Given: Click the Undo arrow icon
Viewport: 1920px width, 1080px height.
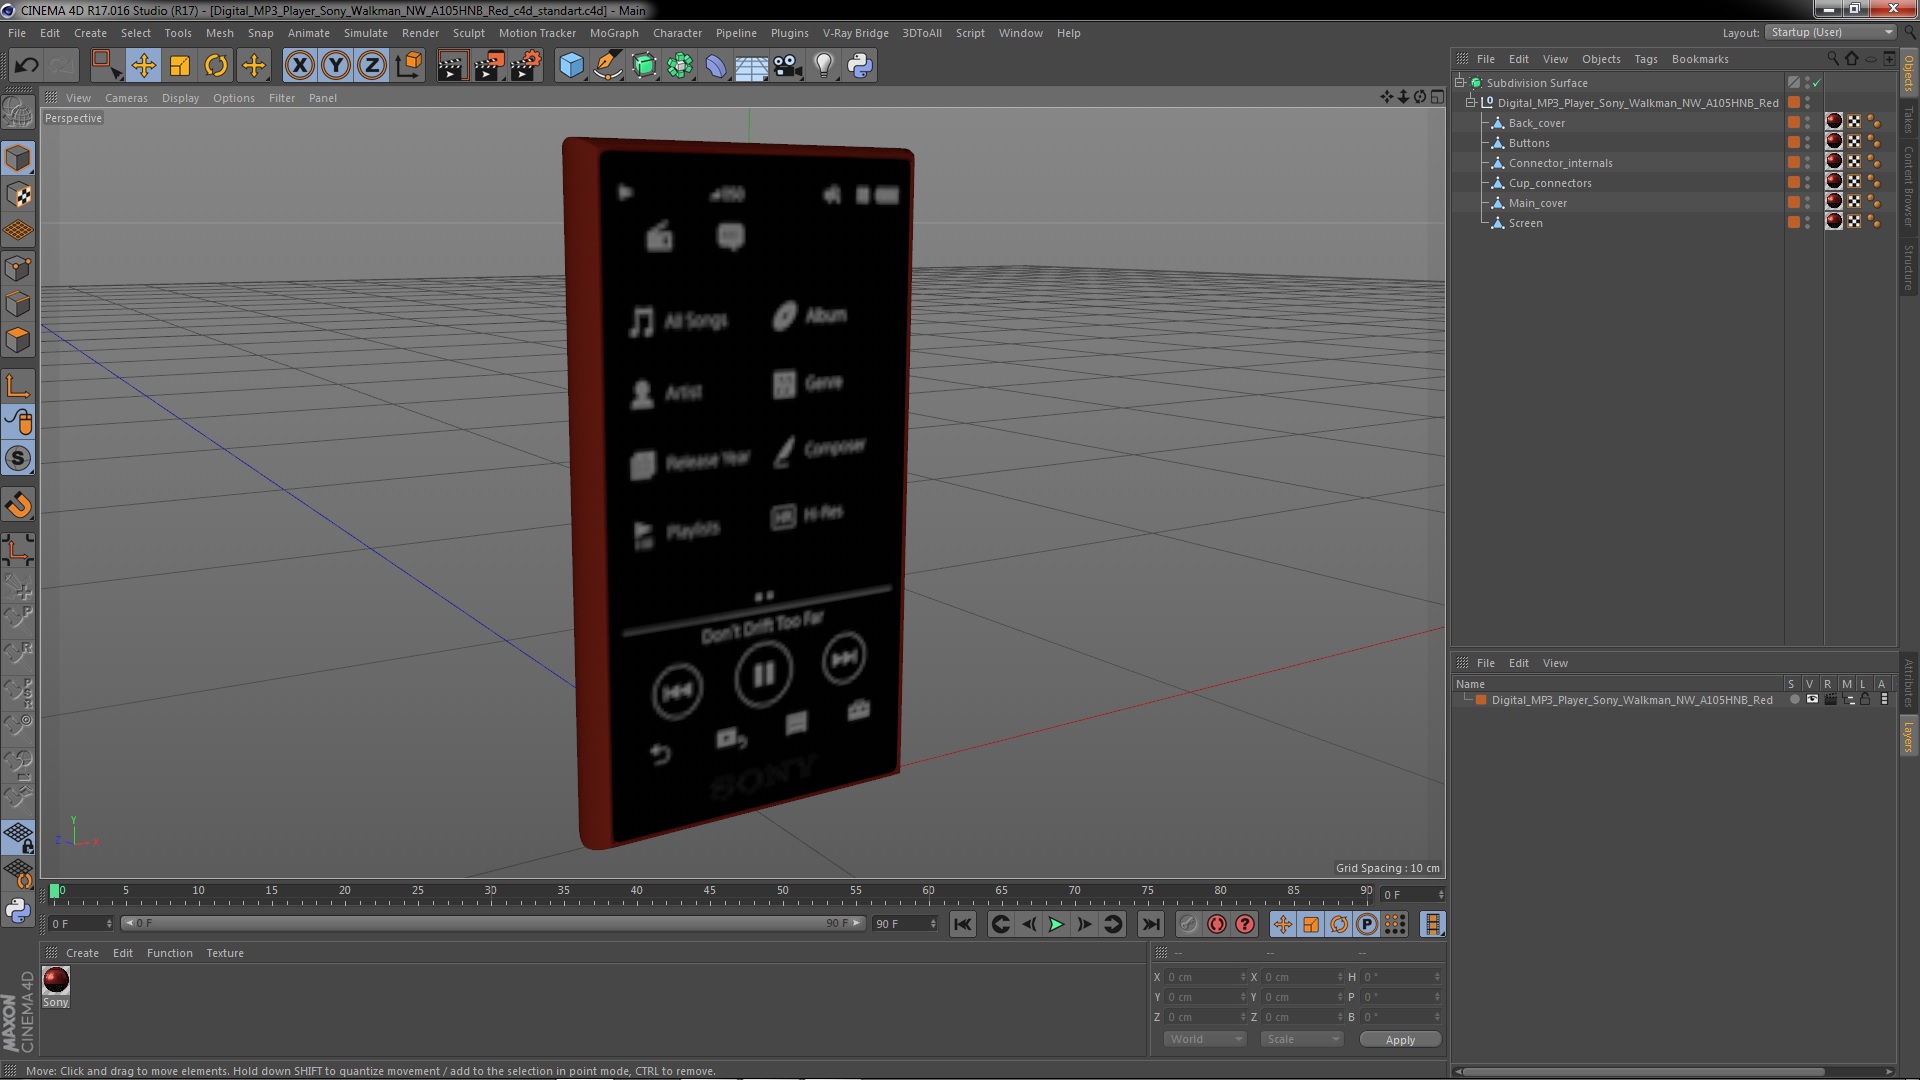Looking at the screenshot, I should pyautogui.click(x=26, y=66).
